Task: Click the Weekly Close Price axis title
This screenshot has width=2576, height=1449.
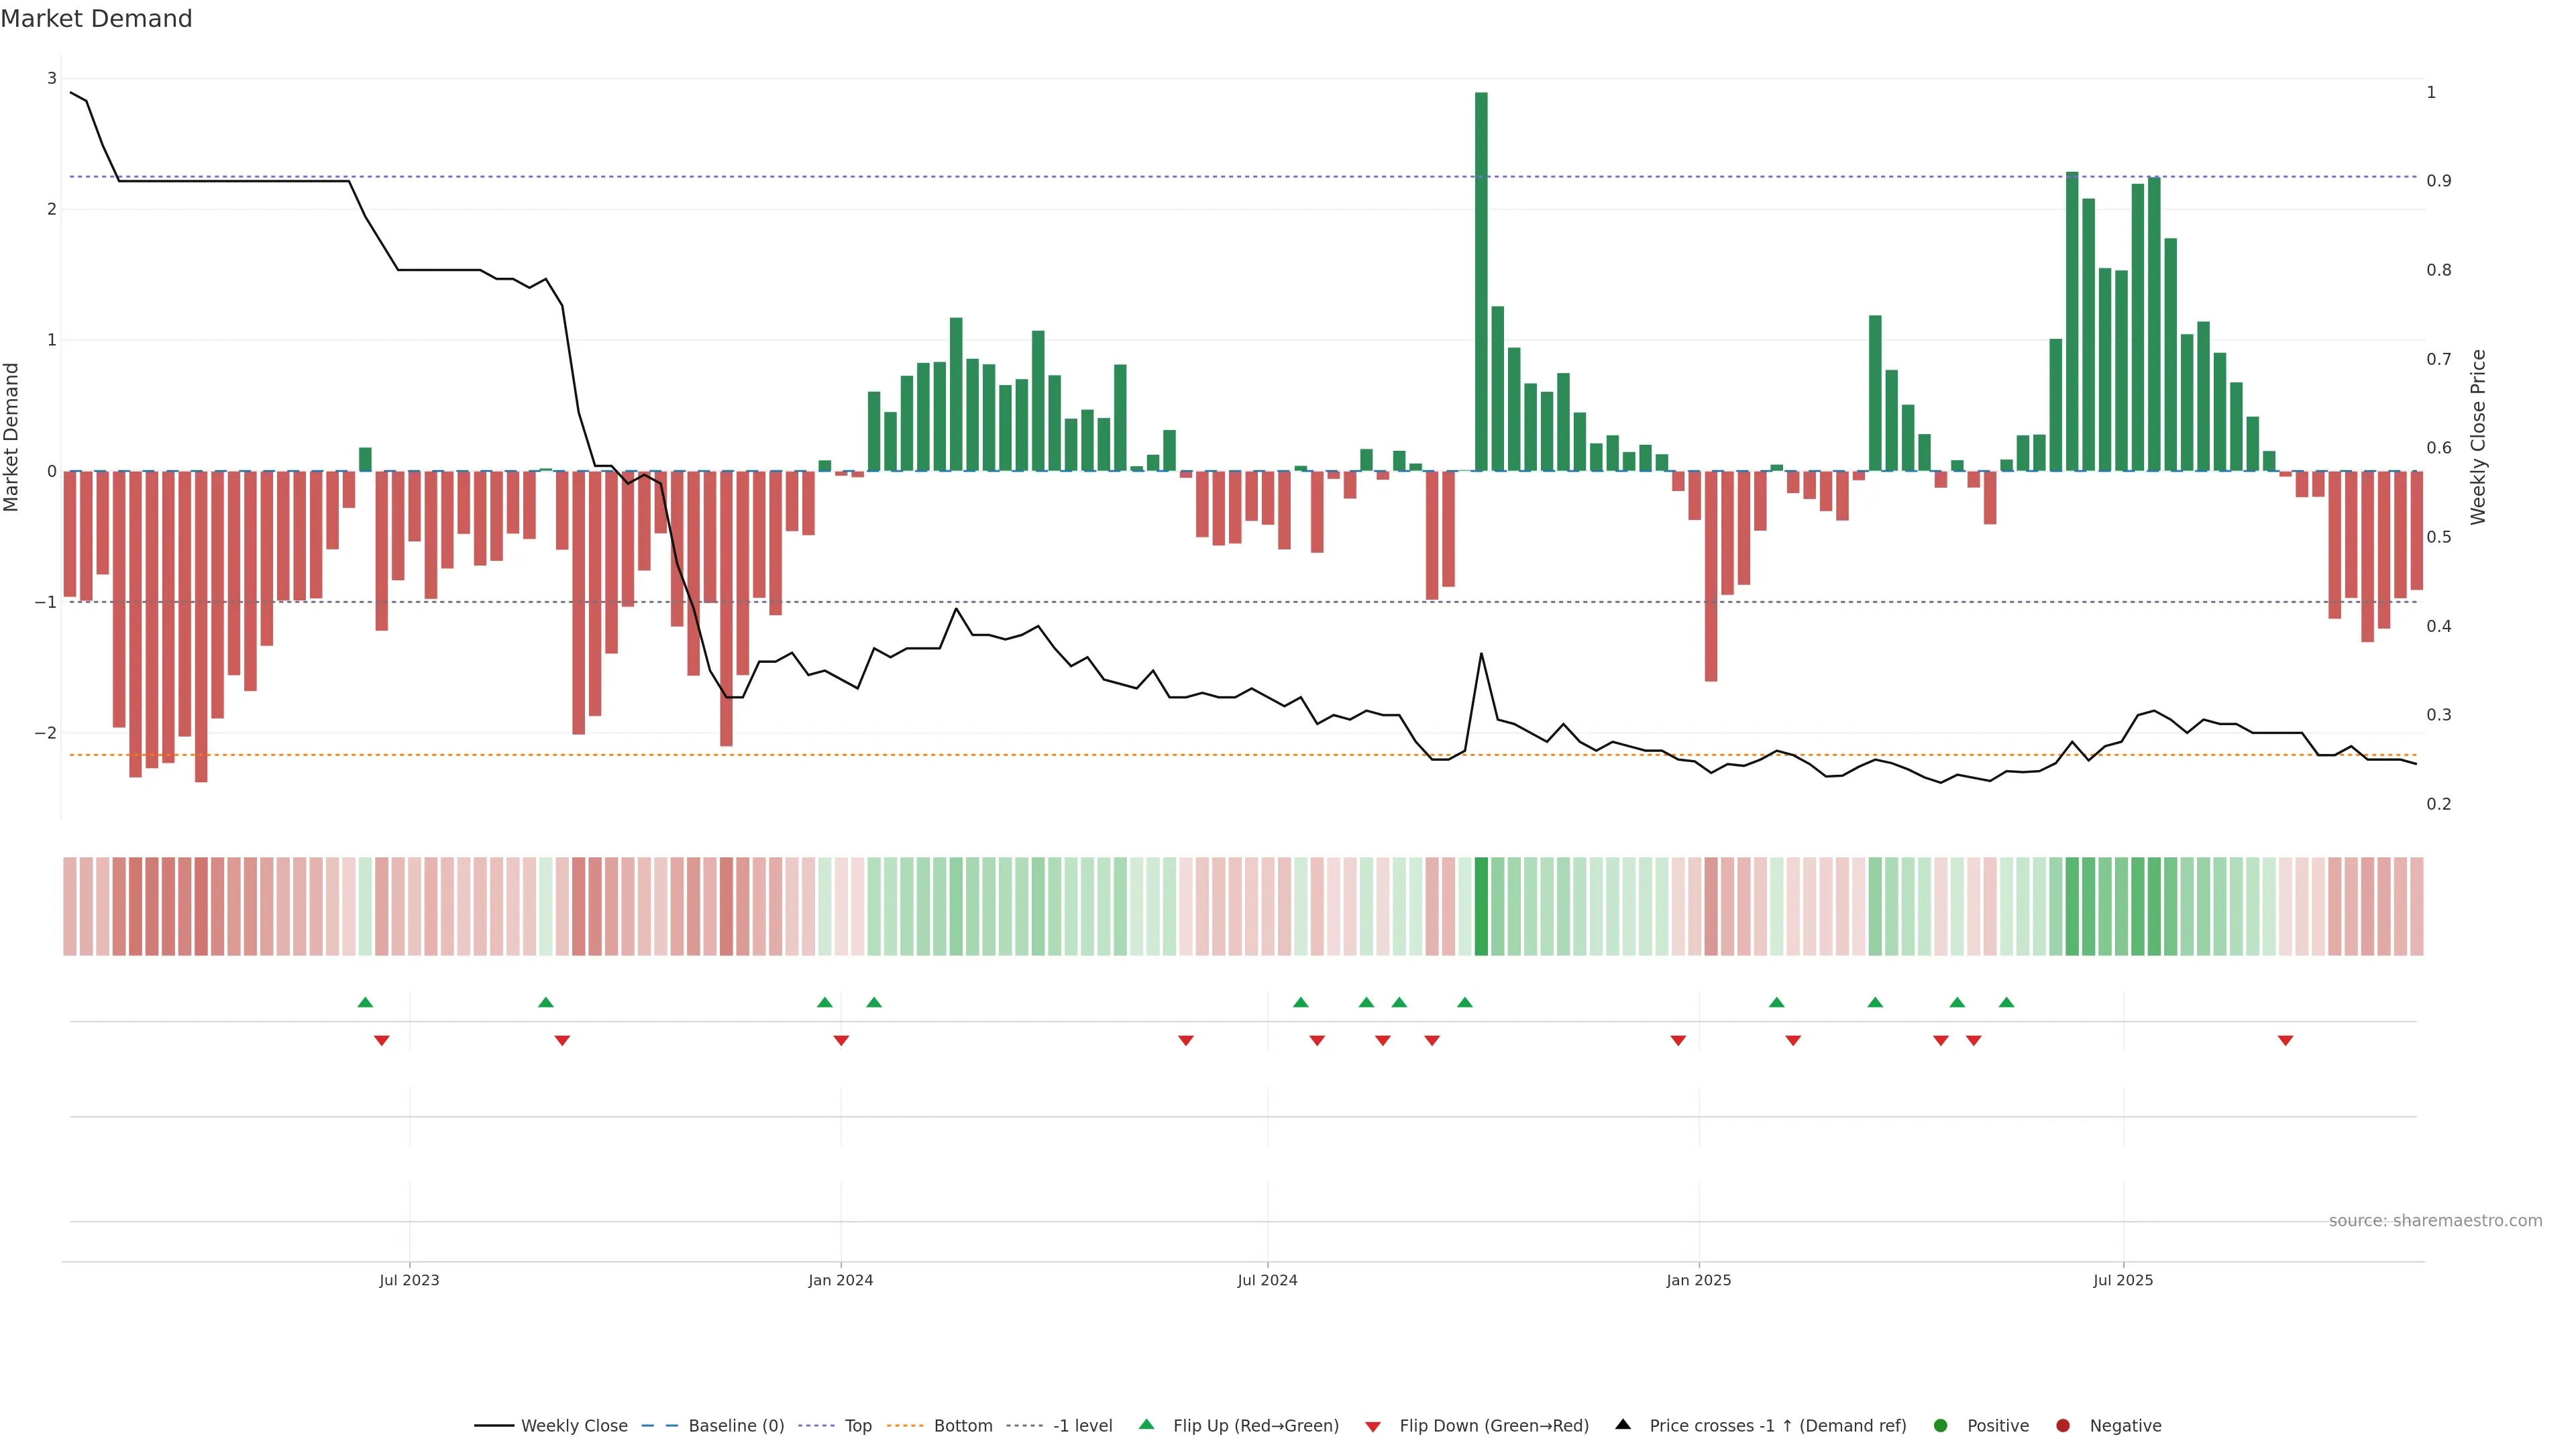Action: pos(2477,437)
